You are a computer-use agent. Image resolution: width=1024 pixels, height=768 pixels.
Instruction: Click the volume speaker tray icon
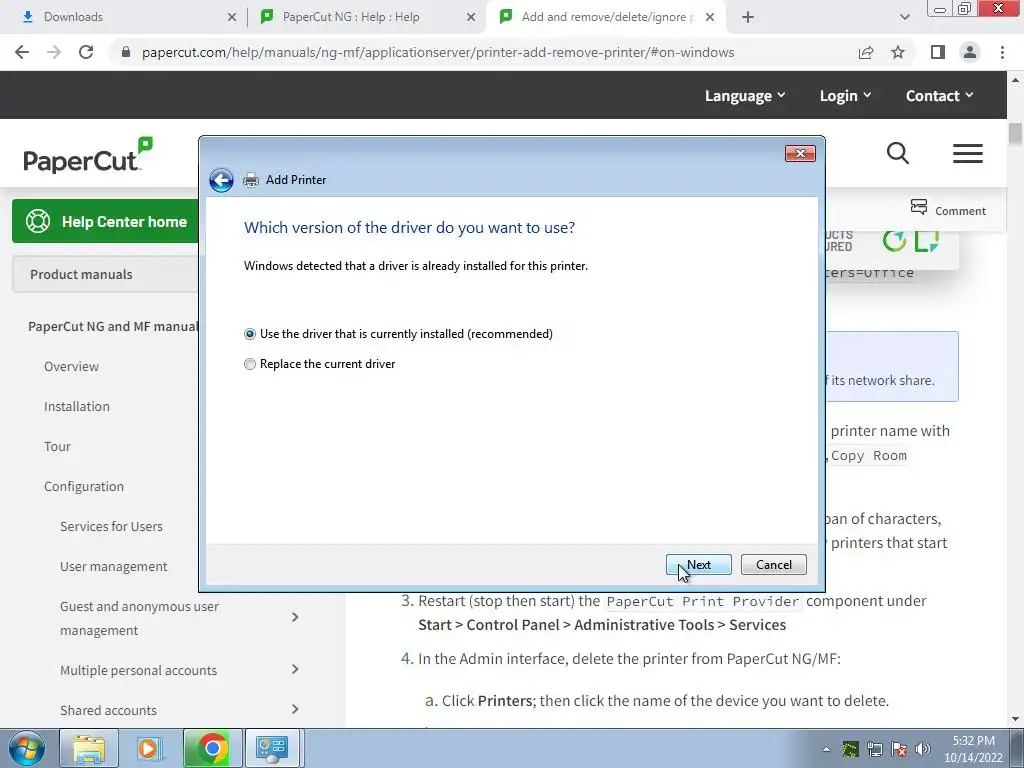[x=923, y=749]
